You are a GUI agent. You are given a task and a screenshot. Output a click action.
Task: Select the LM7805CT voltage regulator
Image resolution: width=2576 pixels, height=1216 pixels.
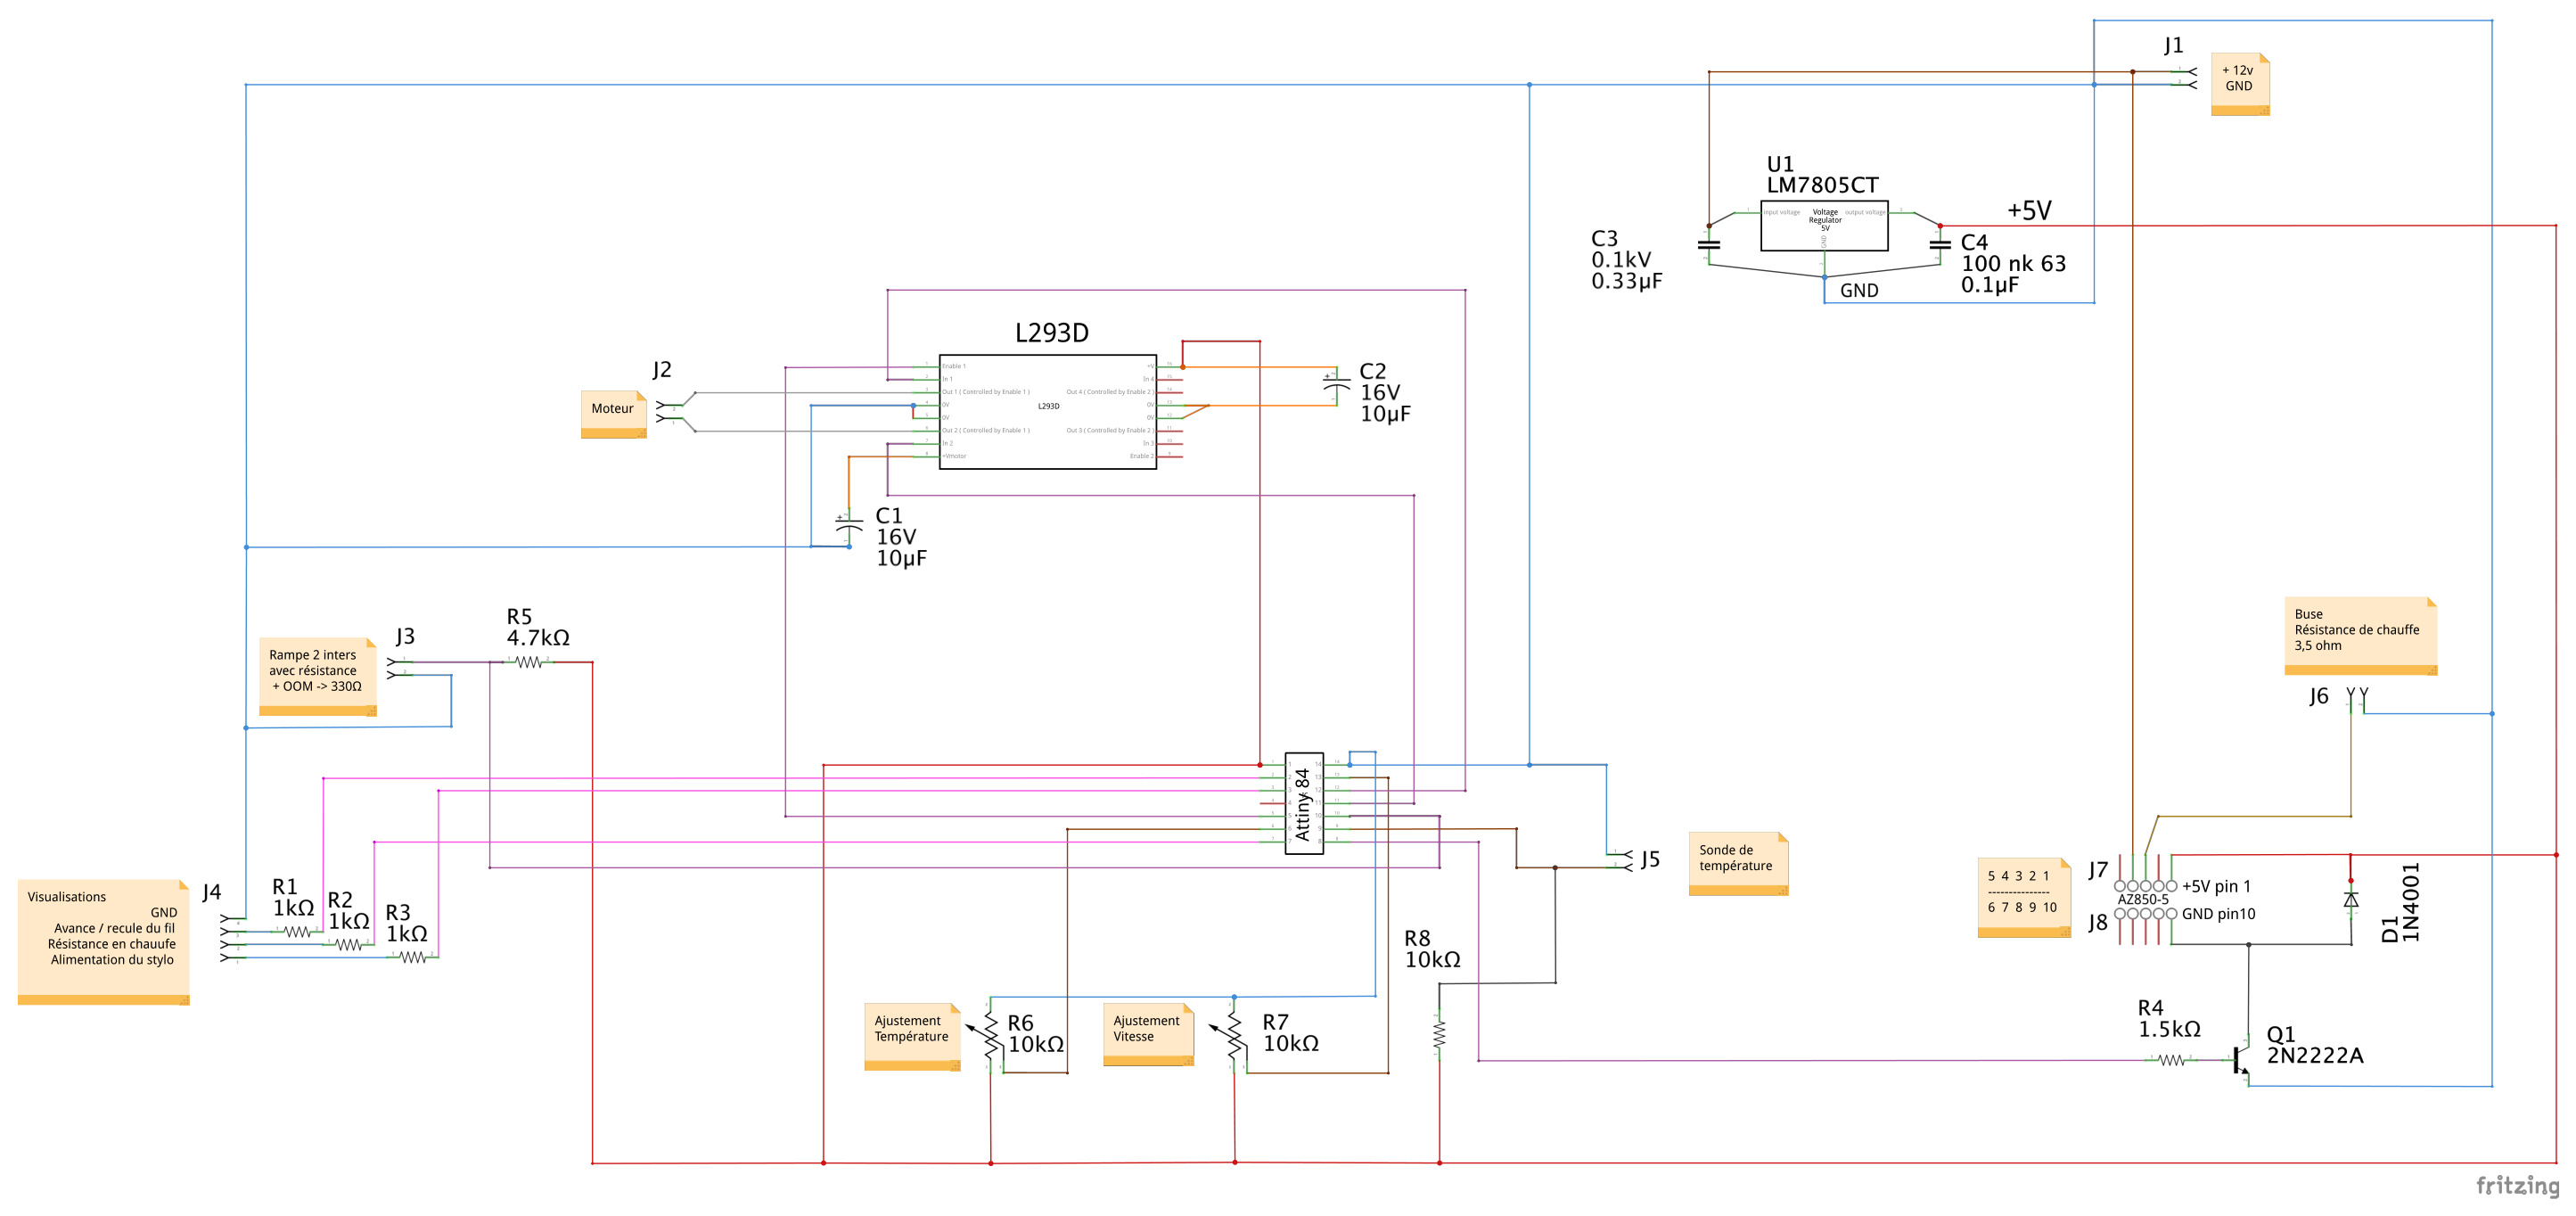1824,225
